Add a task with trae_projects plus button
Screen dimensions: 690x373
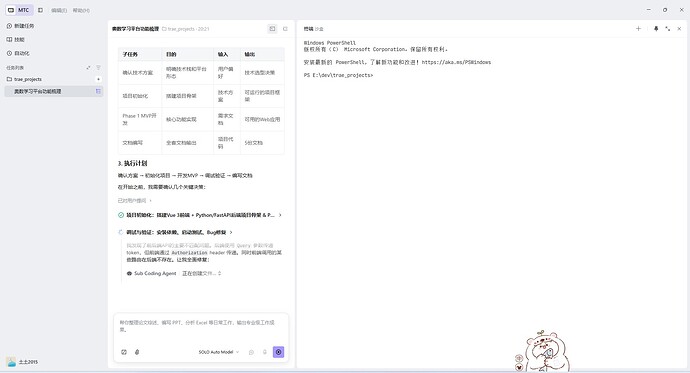point(99,79)
